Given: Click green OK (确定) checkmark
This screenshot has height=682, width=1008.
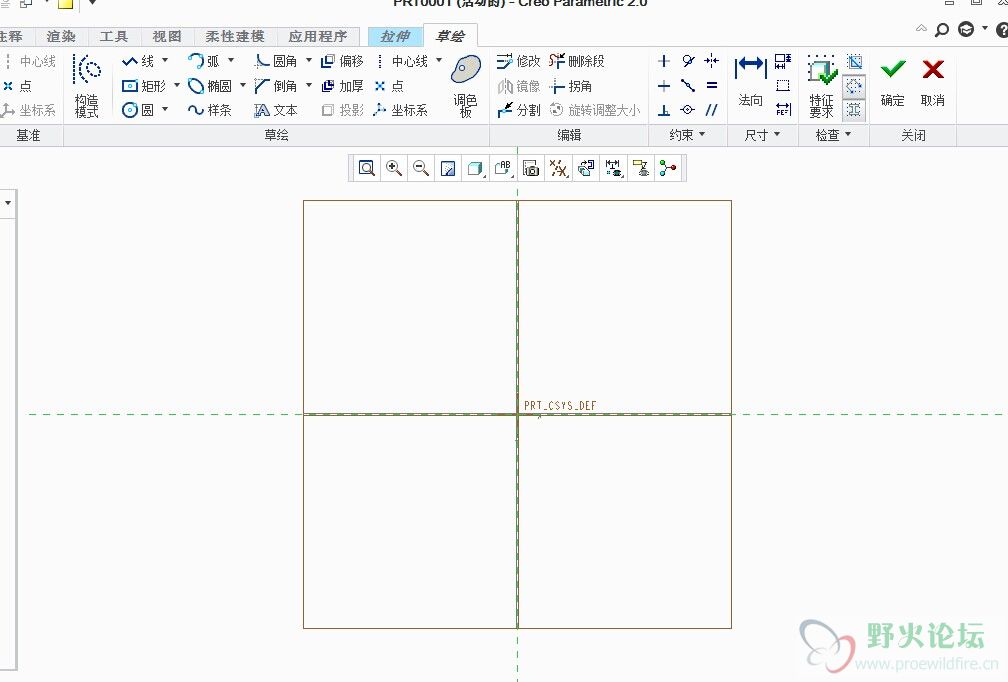Looking at the screenshot, I should tap(893, 82).
